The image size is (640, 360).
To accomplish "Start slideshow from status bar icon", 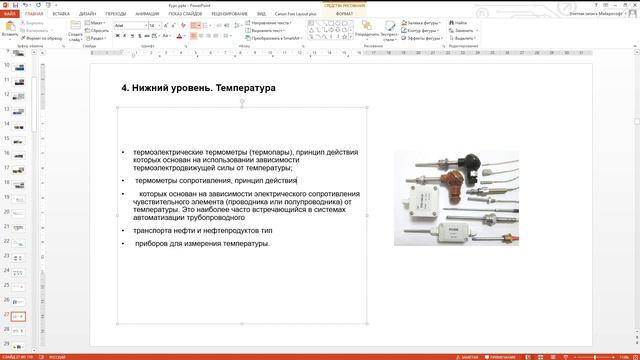I will tap(565, 357).
